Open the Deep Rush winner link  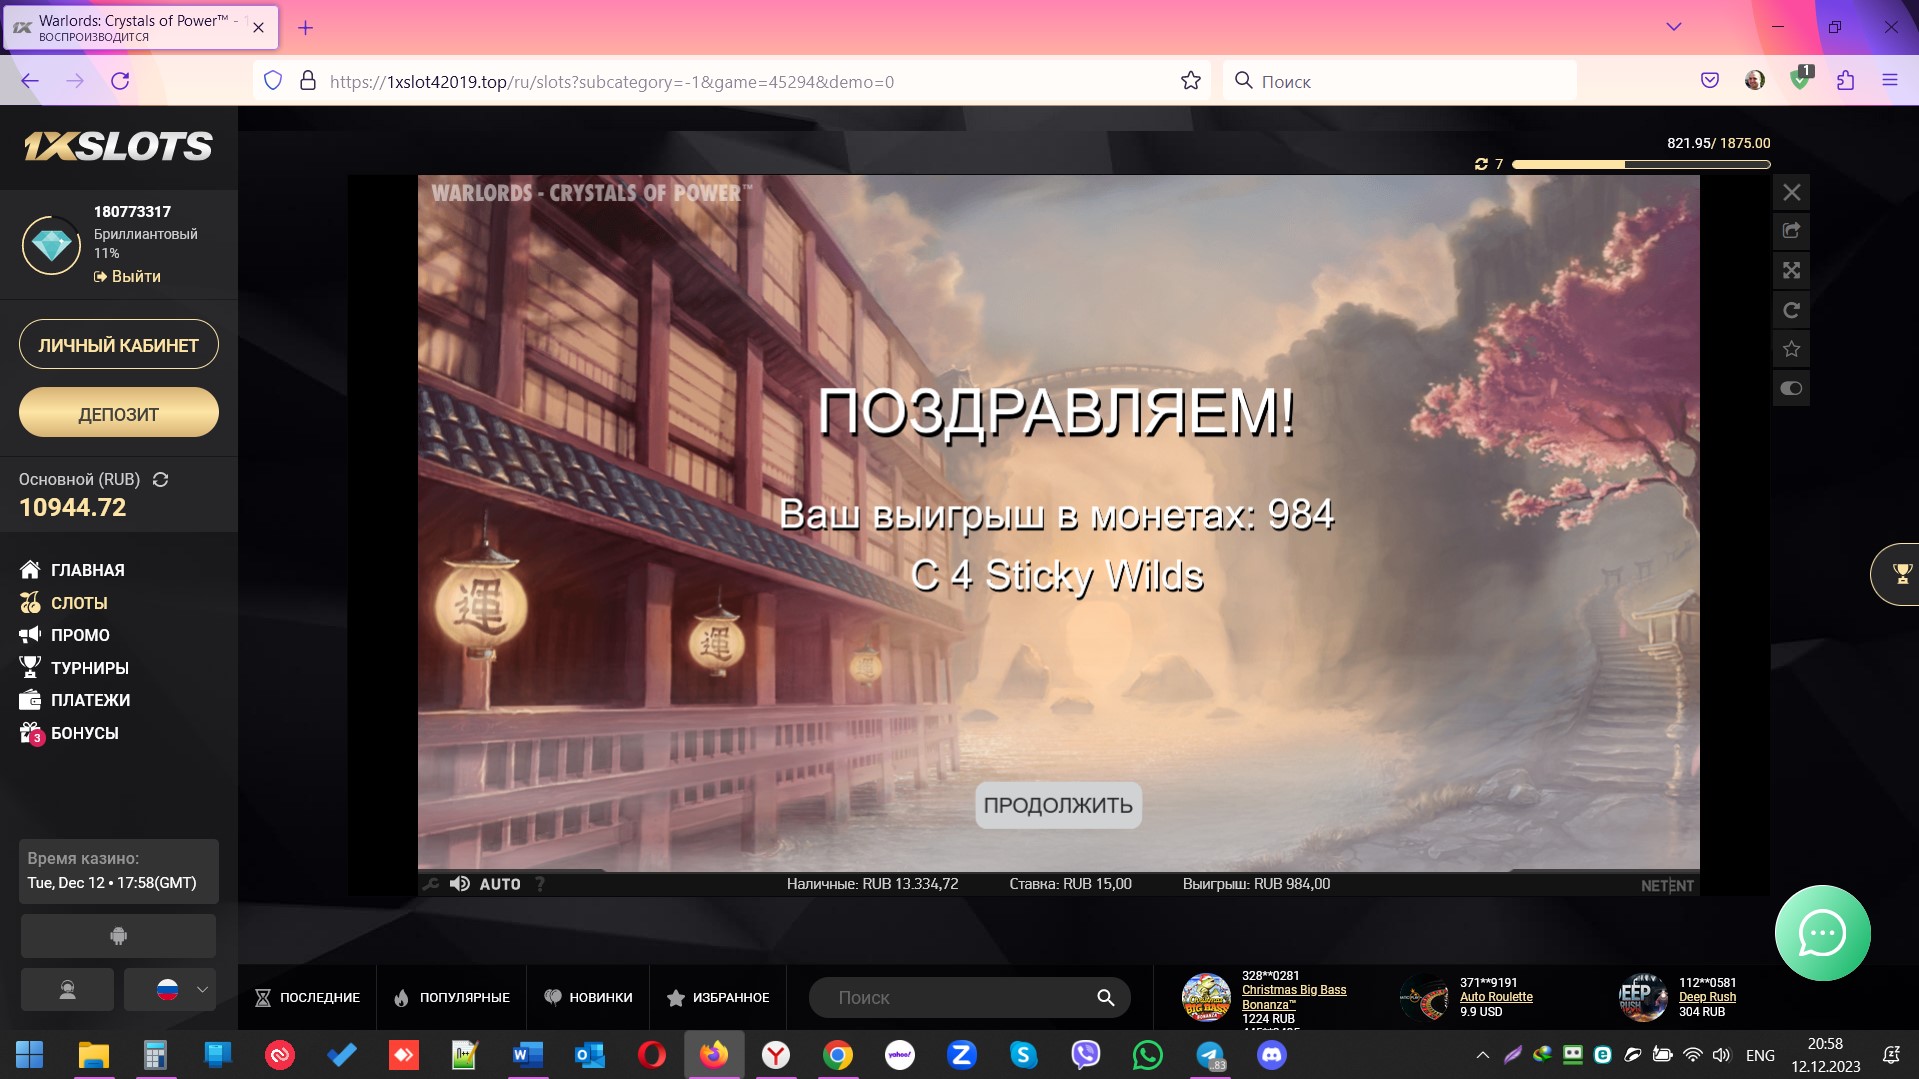1707,997
